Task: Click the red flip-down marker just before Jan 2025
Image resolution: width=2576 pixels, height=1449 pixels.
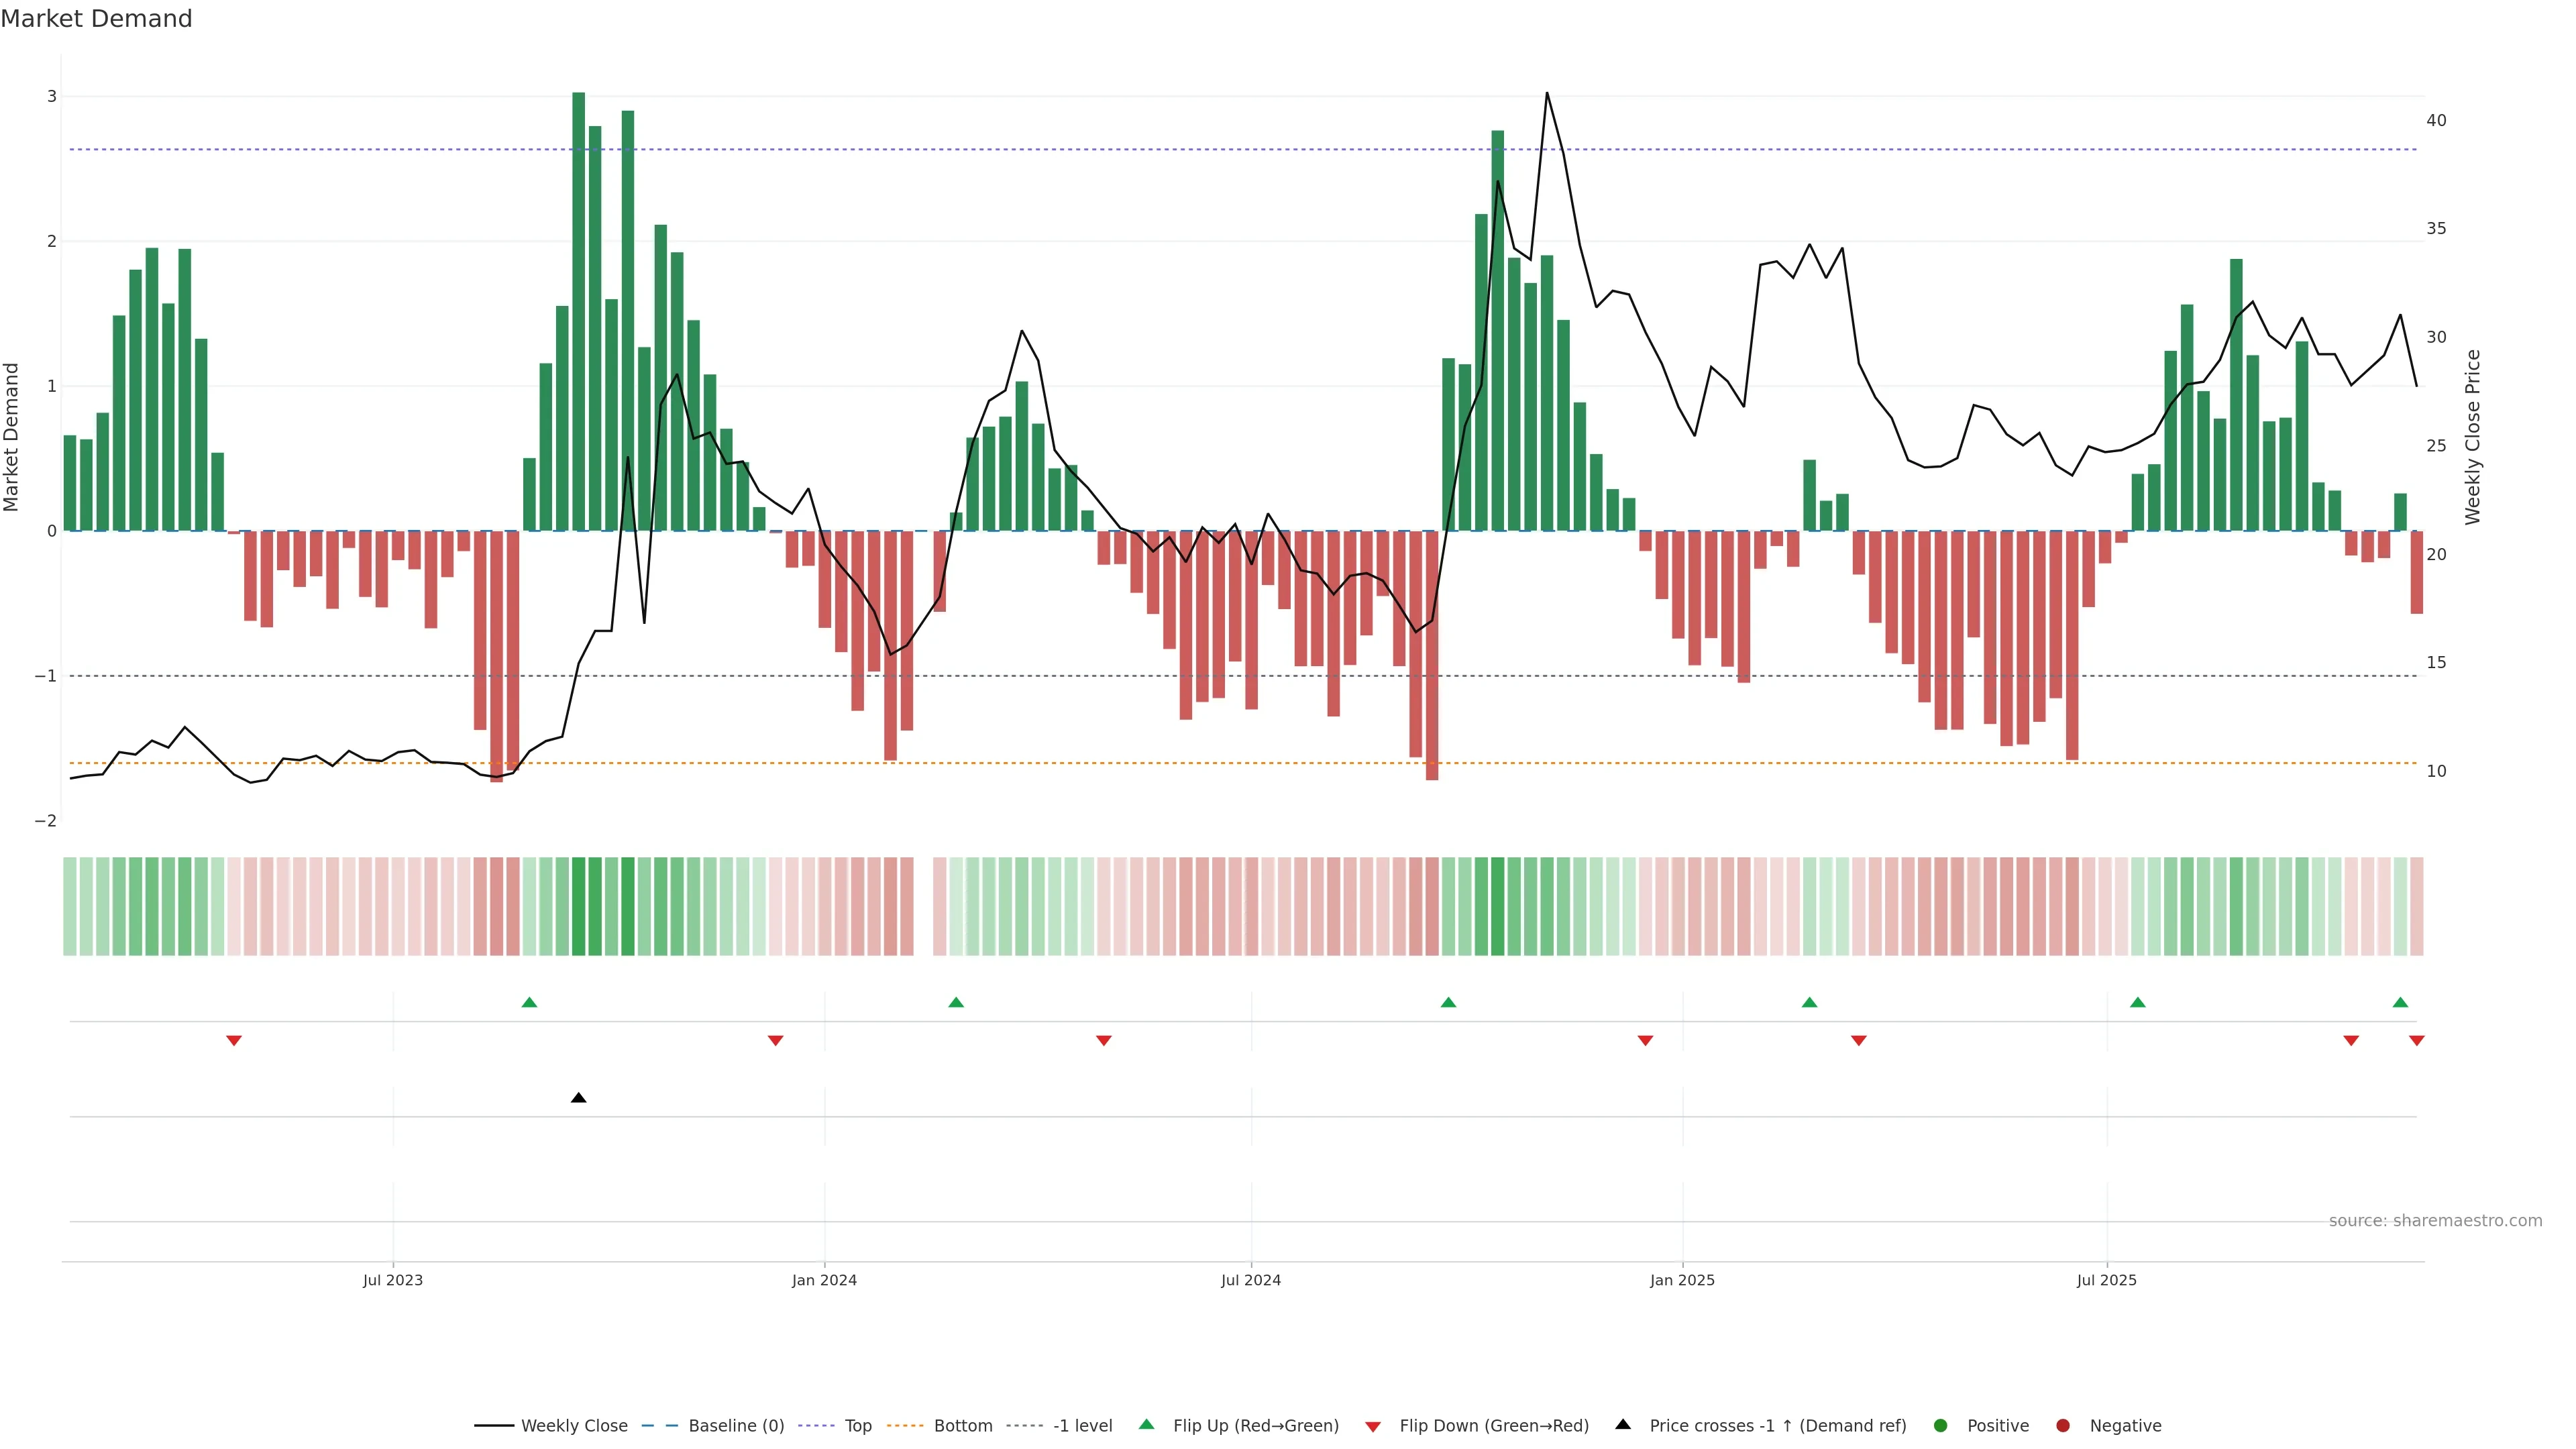Action: [x=1645, y=1041]
